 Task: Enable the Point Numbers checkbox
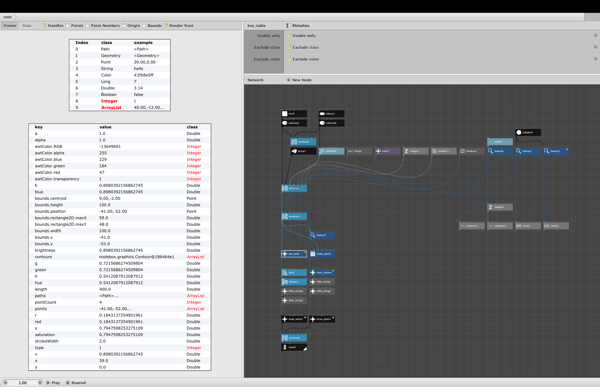88,26
